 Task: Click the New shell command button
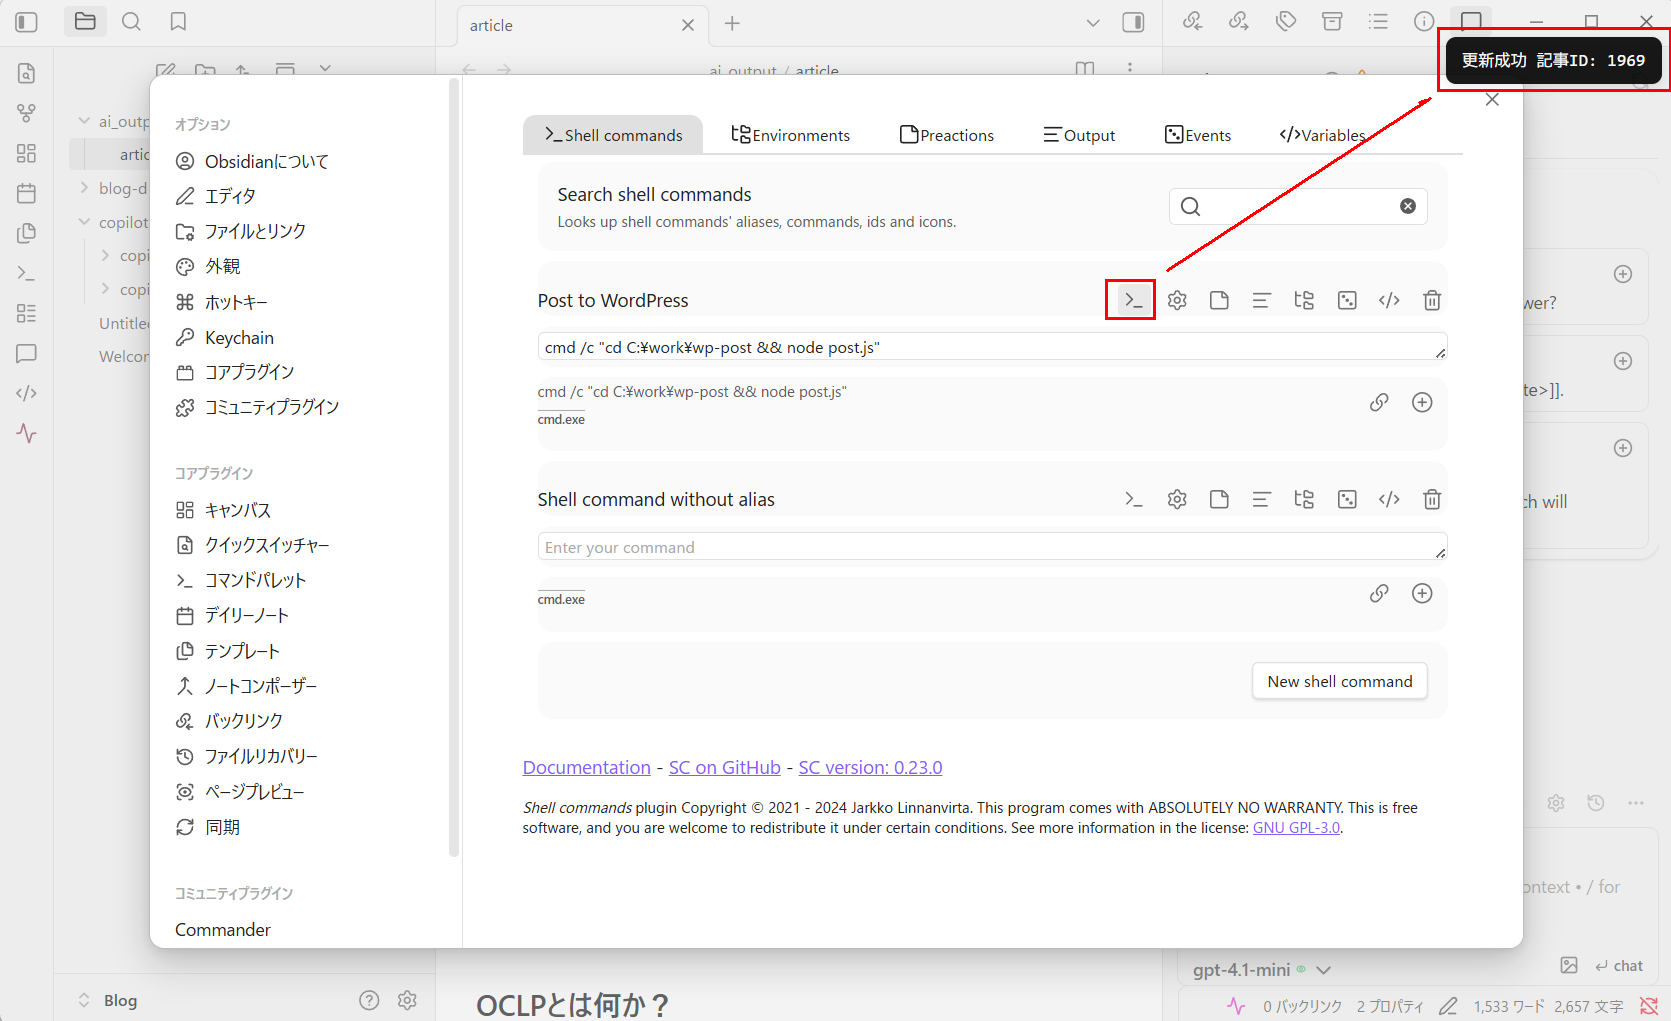[x=1339, y=681]
